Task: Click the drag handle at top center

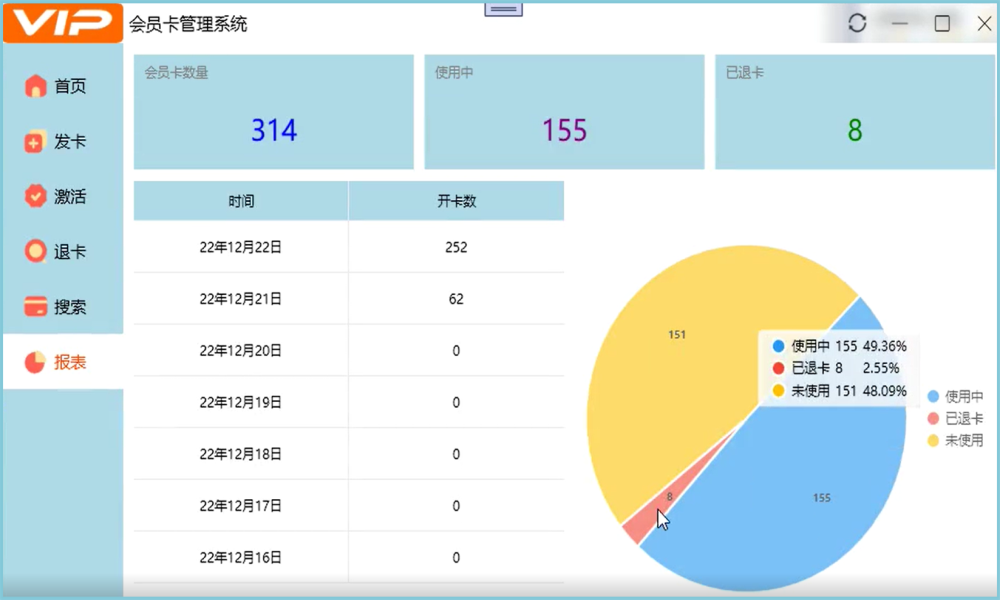Action: 503,9
